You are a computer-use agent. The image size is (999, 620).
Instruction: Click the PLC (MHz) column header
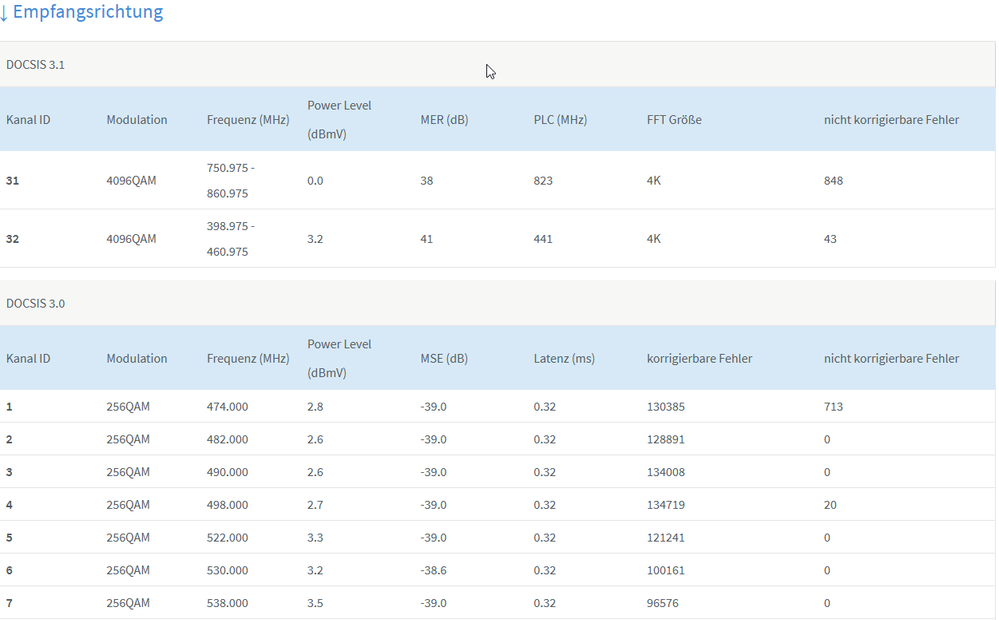click(x=560, y=120)
